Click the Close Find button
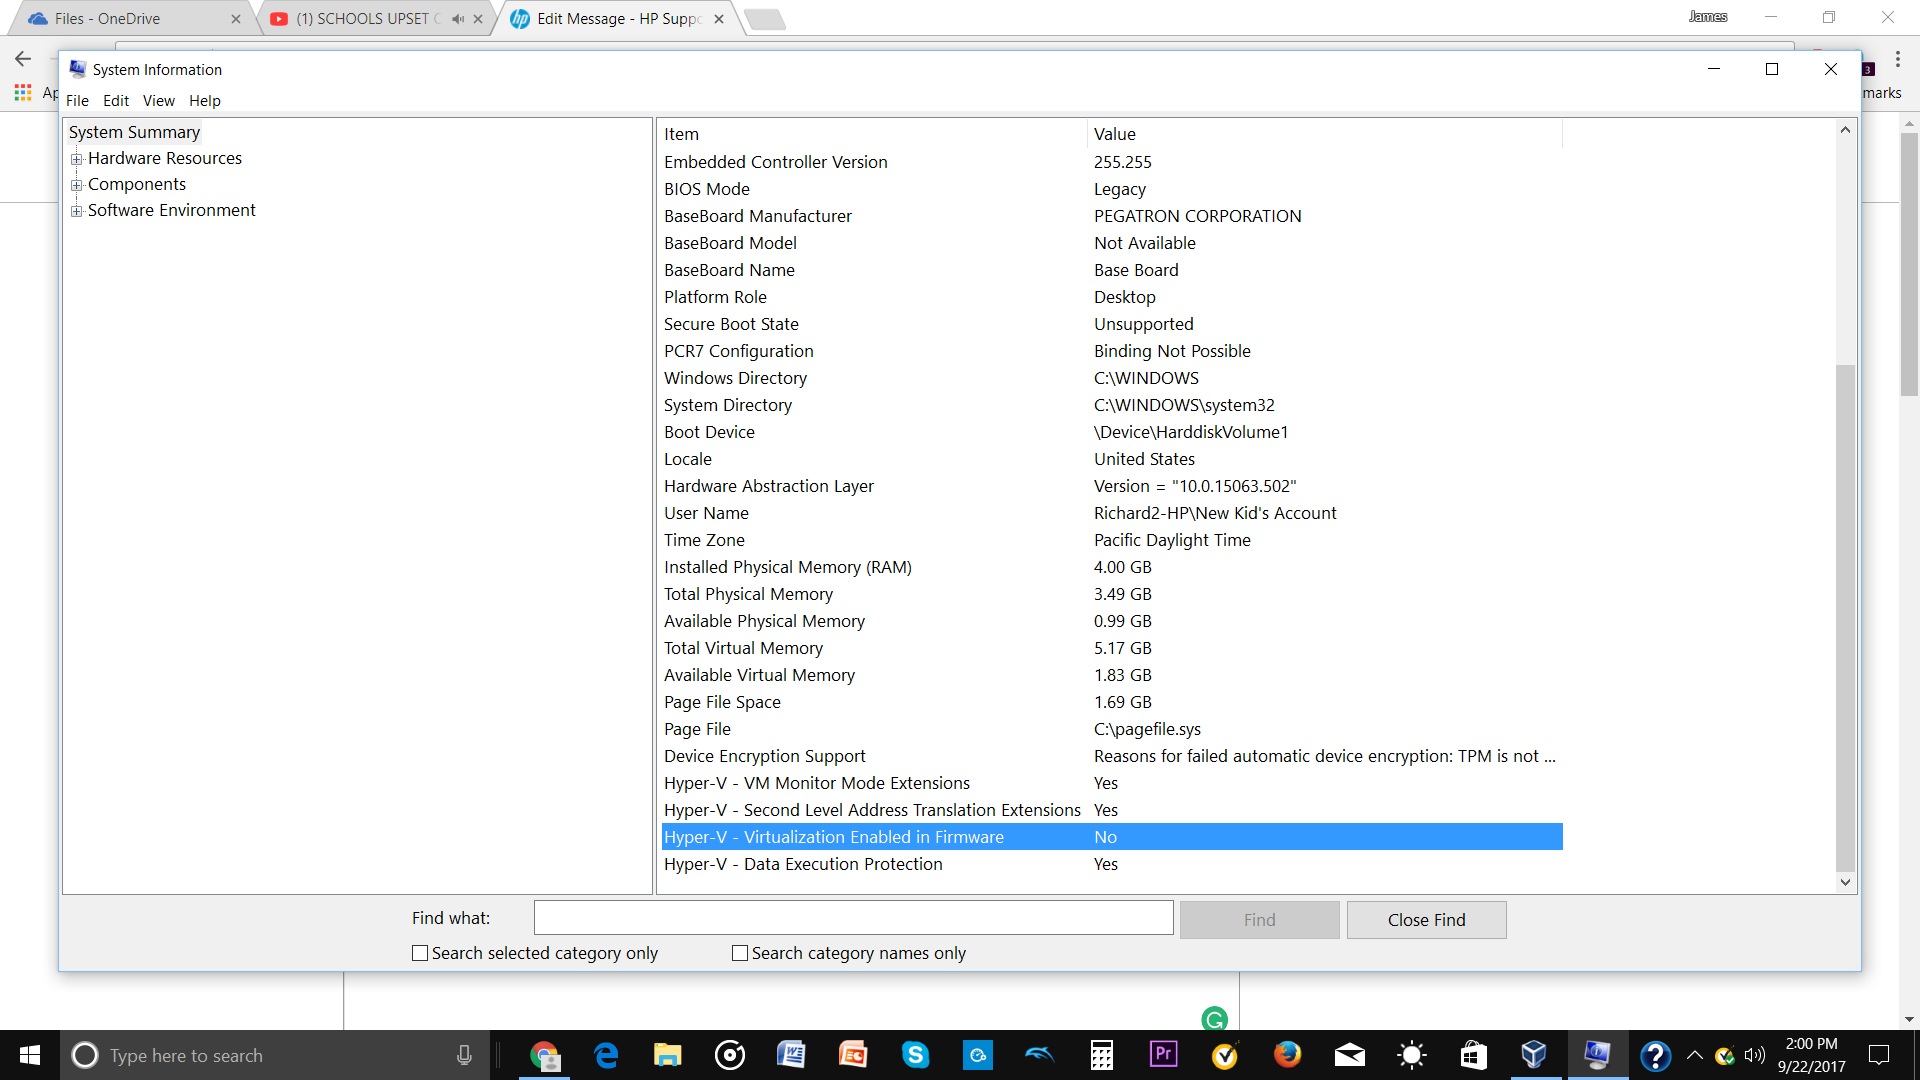 1427,919
